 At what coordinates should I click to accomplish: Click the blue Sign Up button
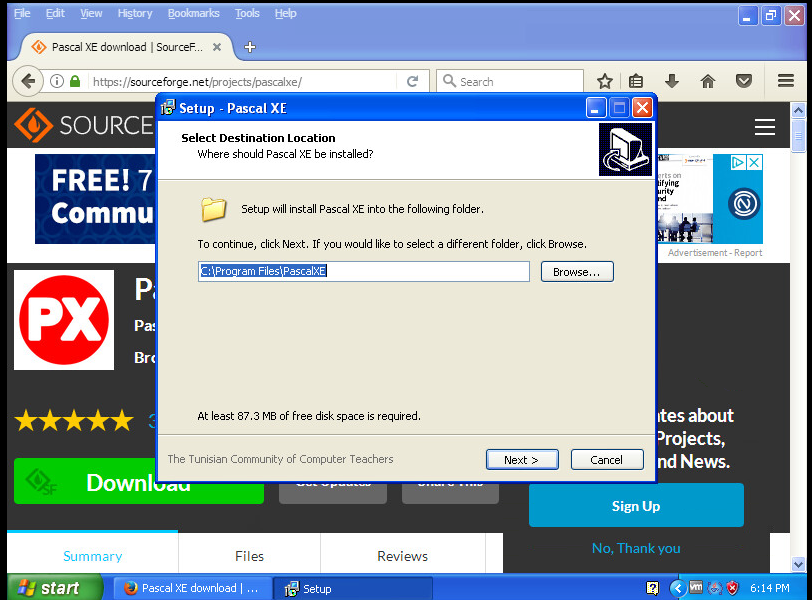(636, 506)
